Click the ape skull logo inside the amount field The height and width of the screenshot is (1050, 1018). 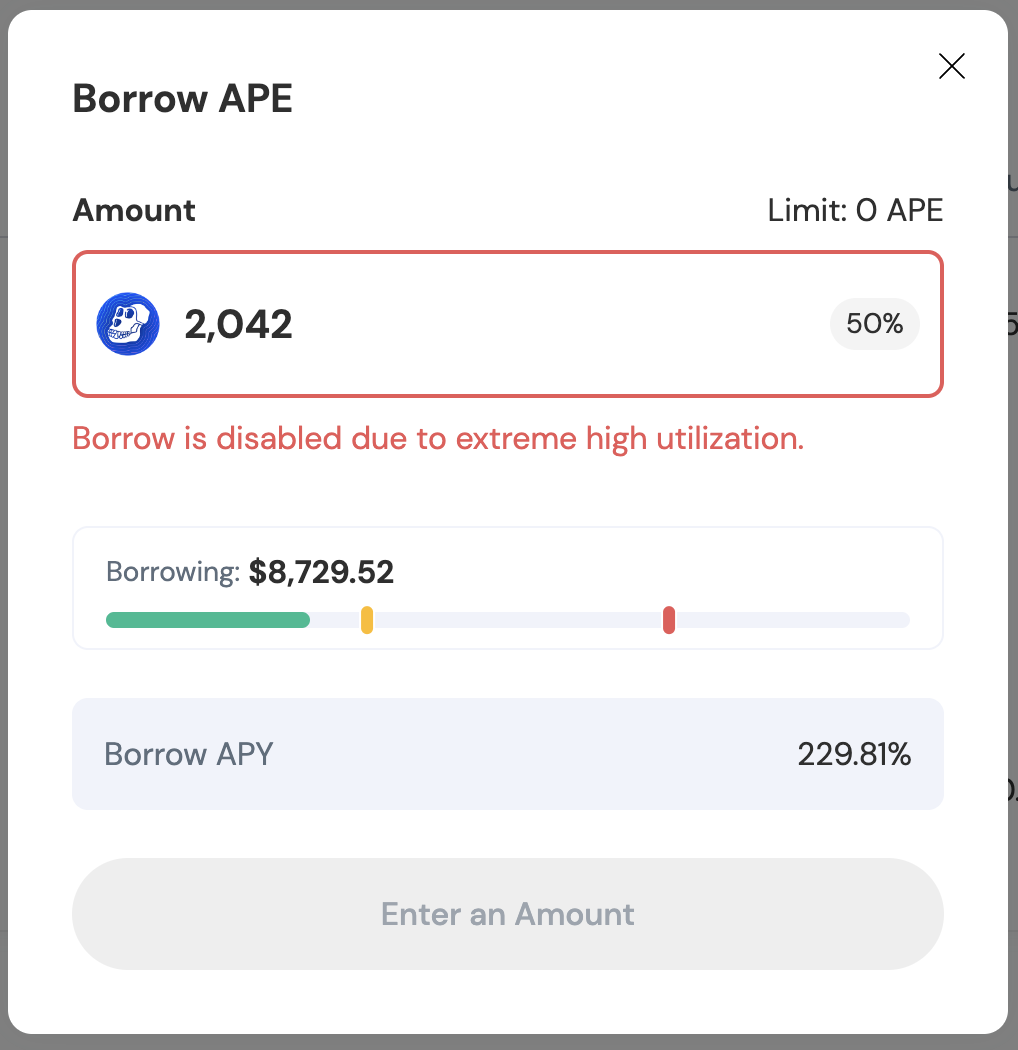(127, 323)
